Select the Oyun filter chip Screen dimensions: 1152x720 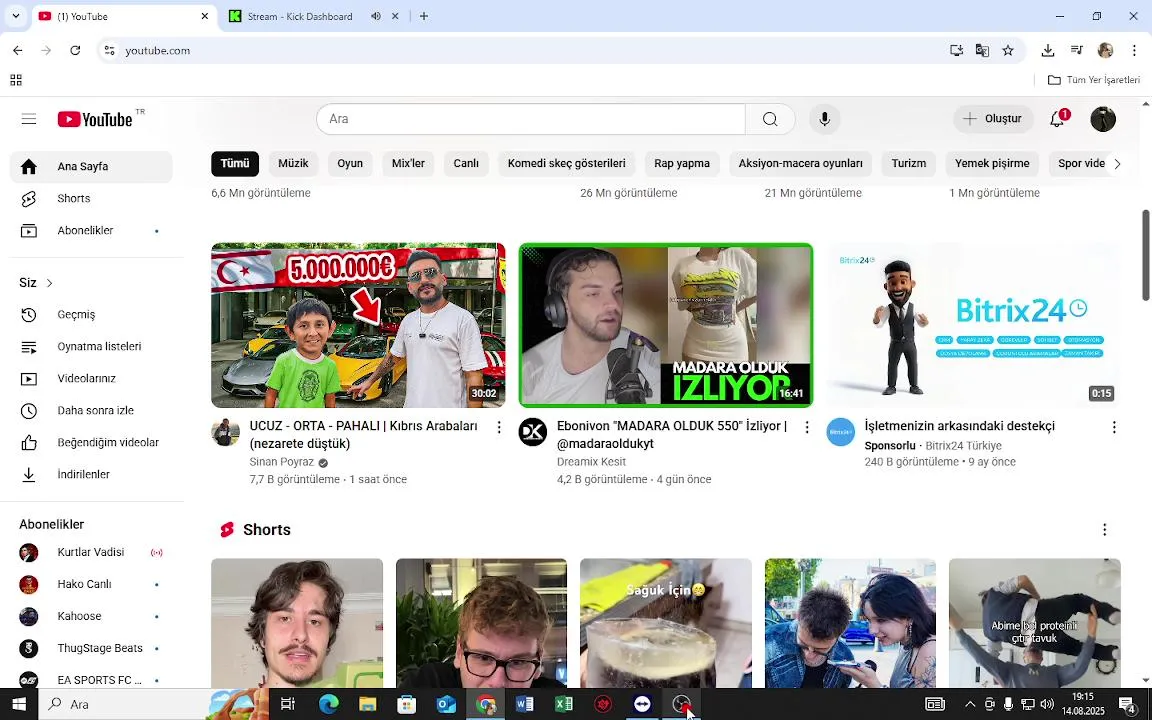coord(350,164)
